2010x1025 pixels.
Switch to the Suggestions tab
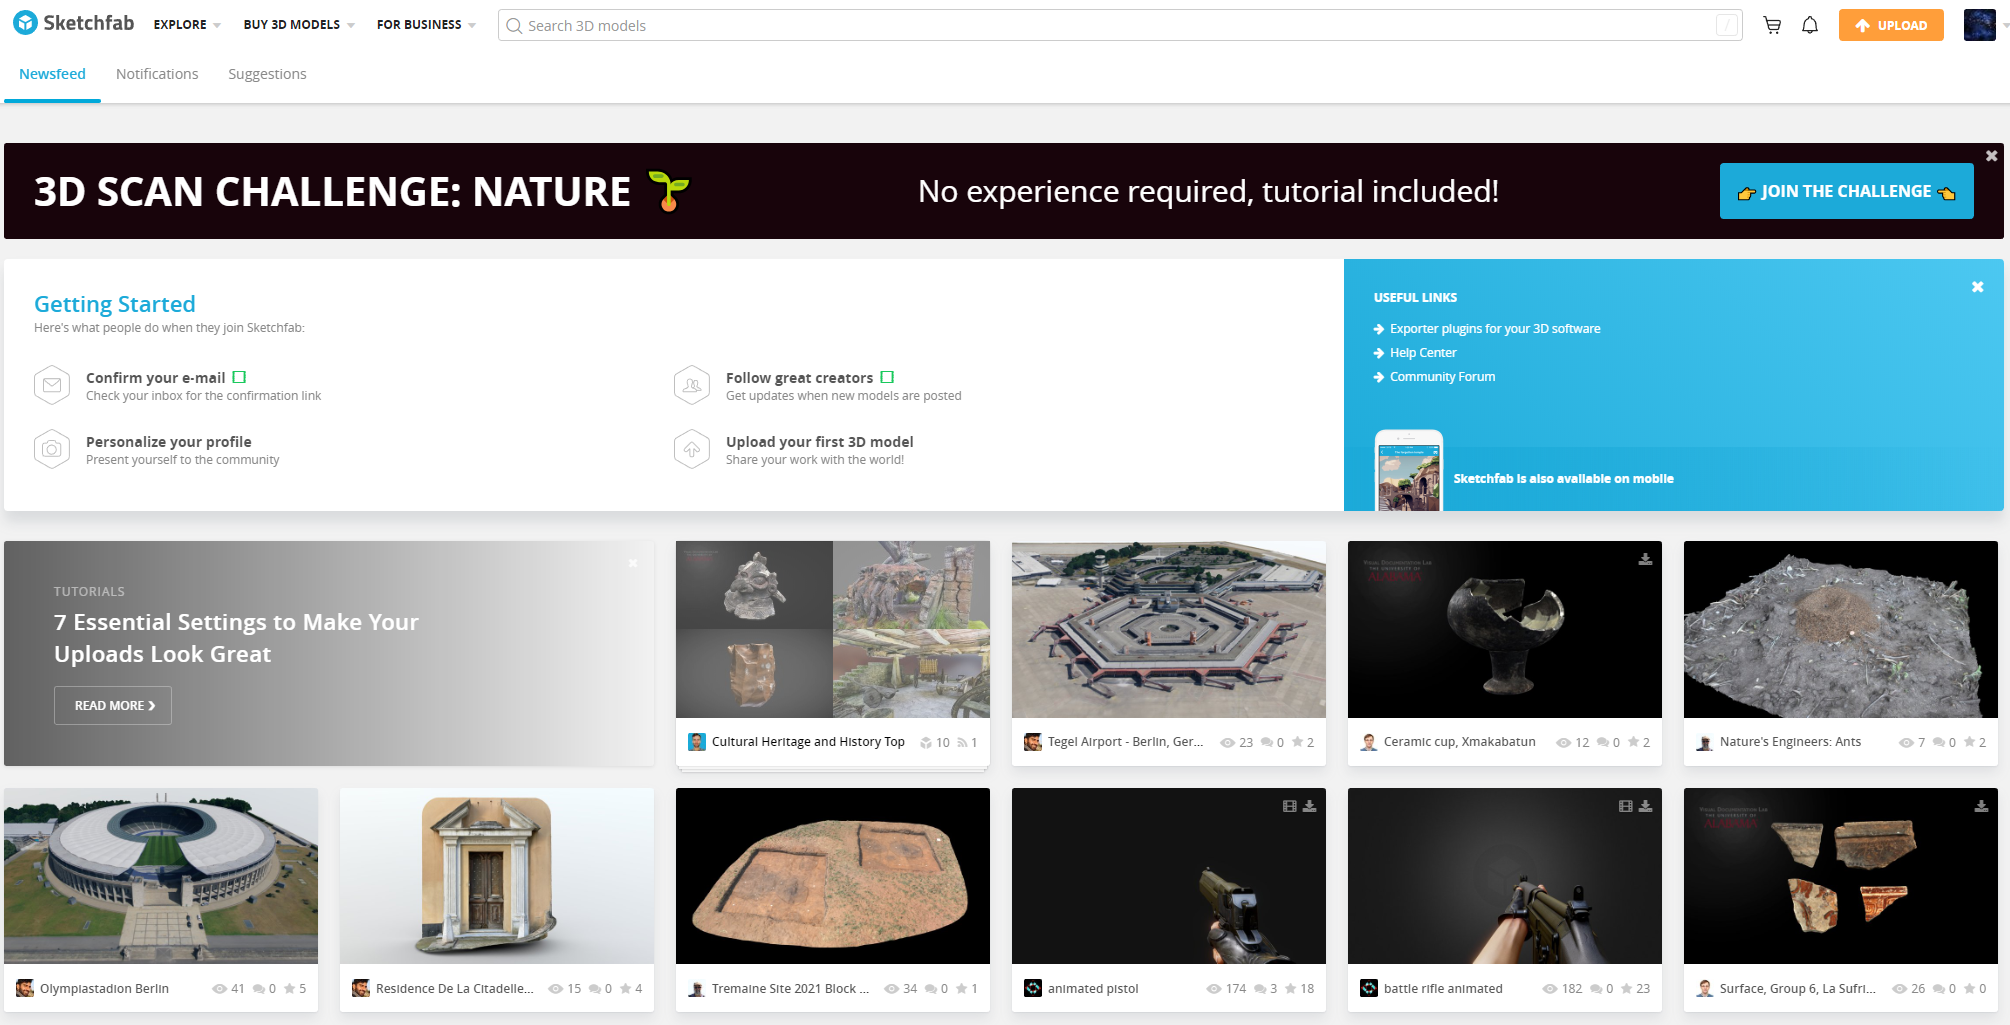click(267, 74)
